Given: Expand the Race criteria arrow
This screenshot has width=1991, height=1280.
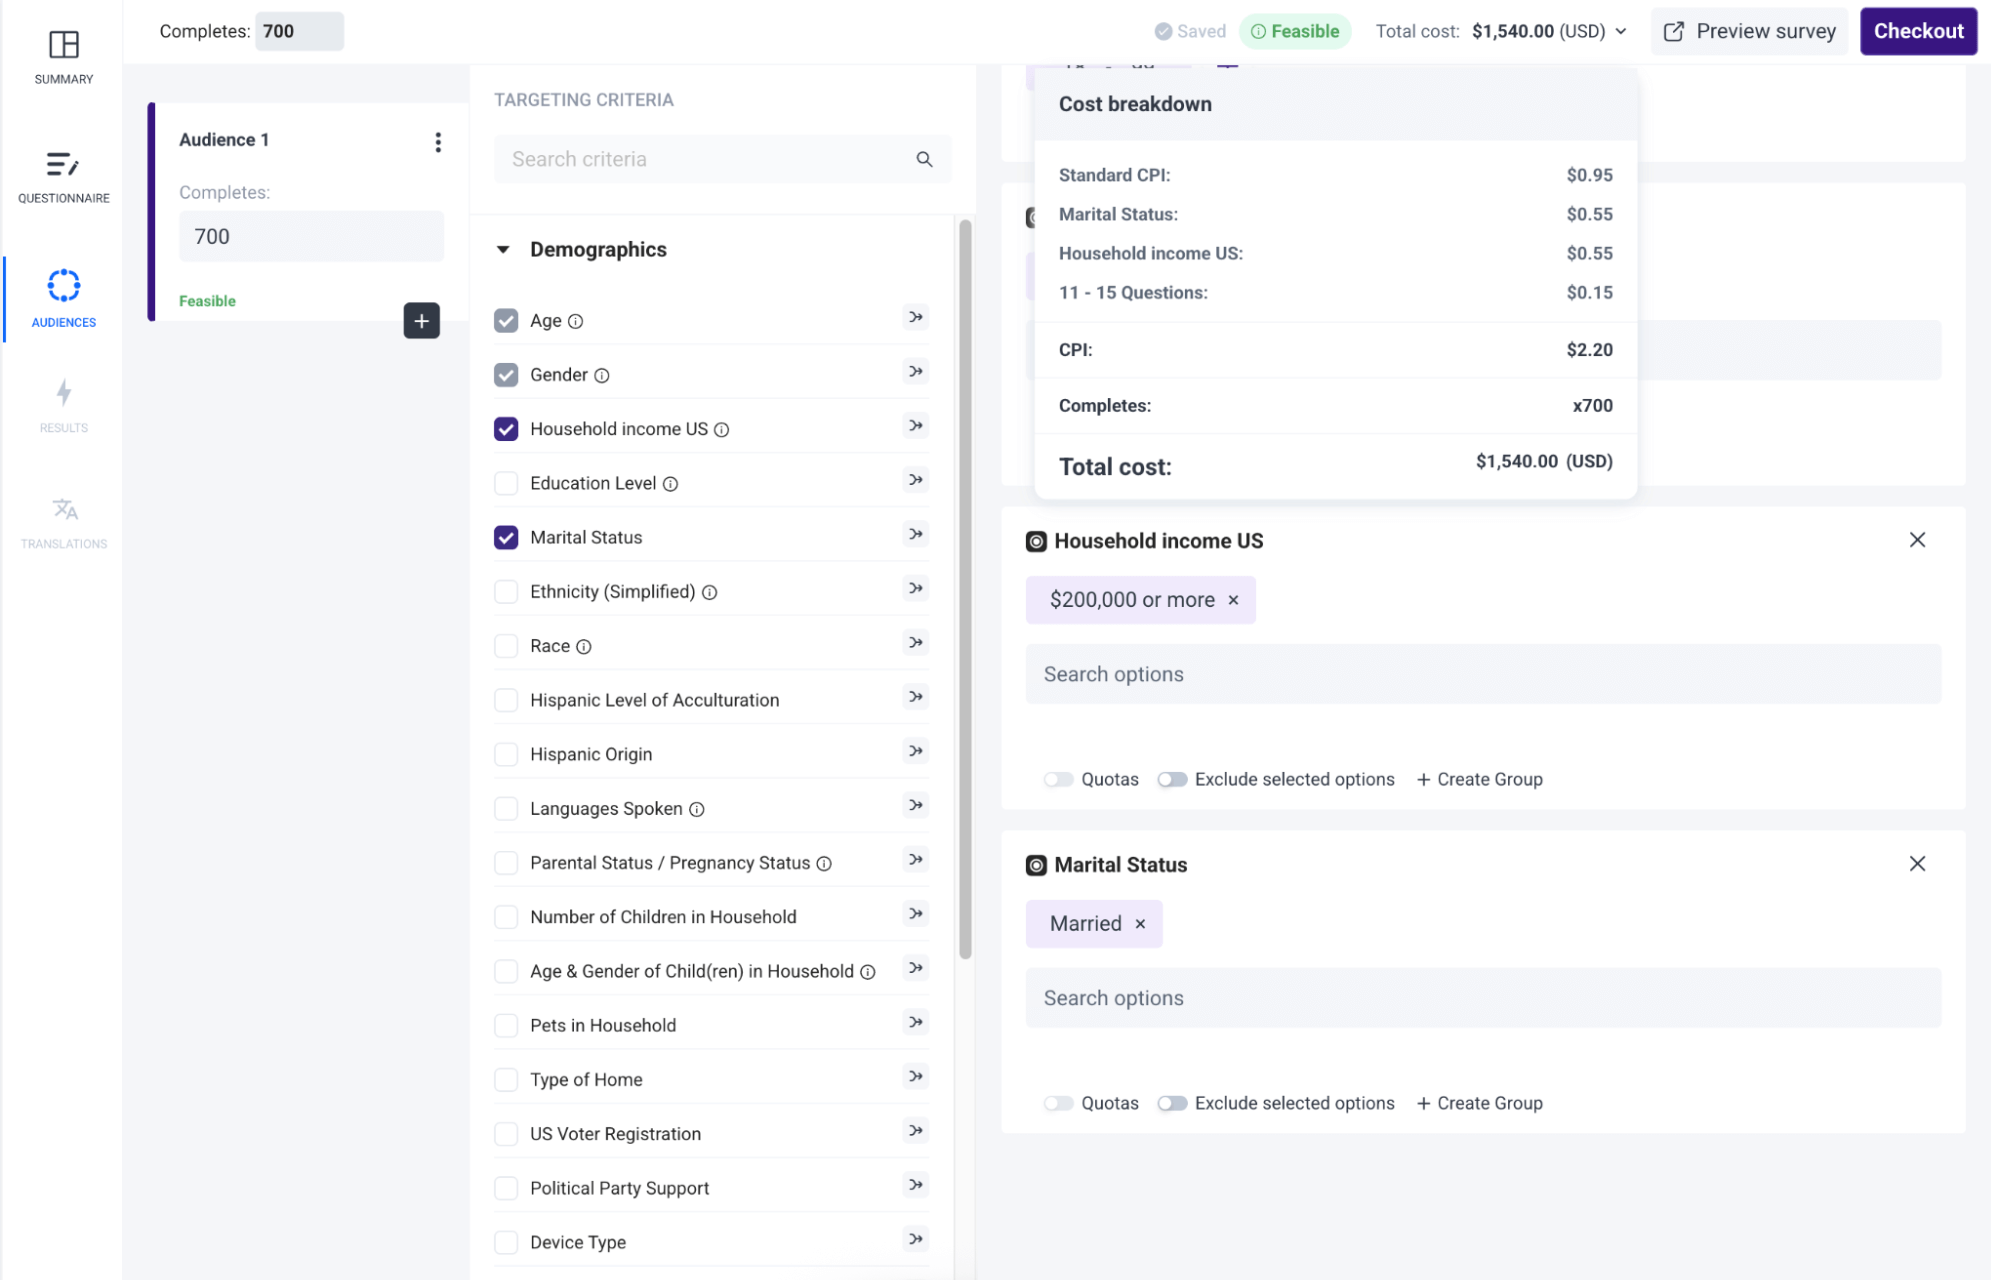Looking at the screenshot, I should click(x=915, y=643).
